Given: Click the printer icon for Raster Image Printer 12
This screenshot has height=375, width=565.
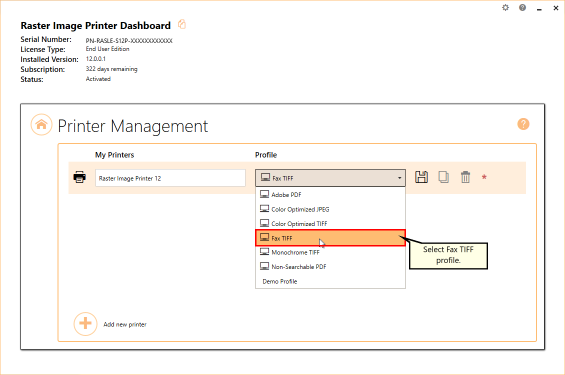Looking at the screenshot, I should (80, 177).
